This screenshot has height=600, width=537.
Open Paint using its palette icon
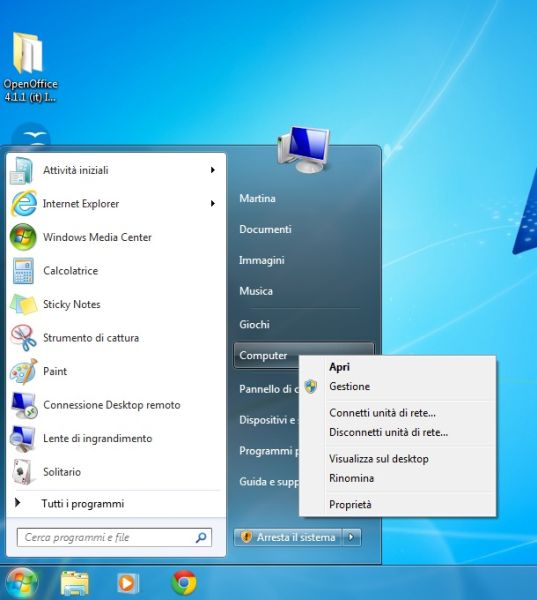pyautogui.click(x=23, y=371)
